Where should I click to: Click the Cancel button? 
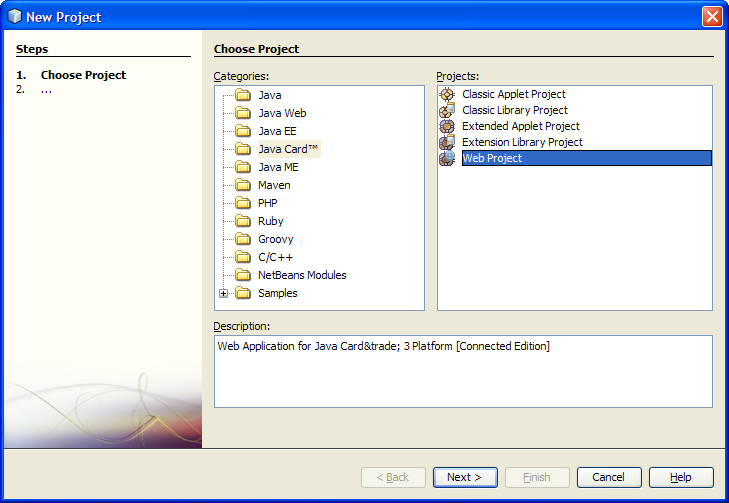[x=608, y=477]
